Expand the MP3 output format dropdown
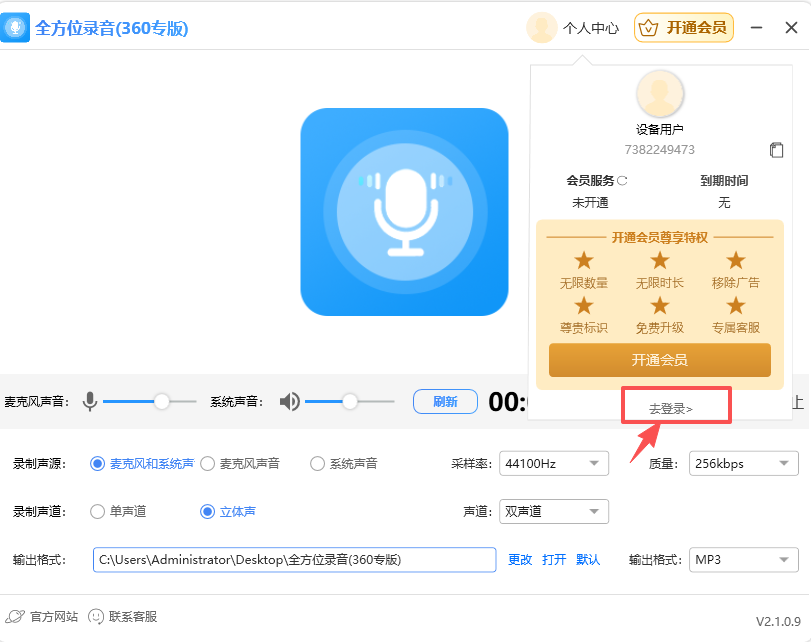 pos(744,560)
